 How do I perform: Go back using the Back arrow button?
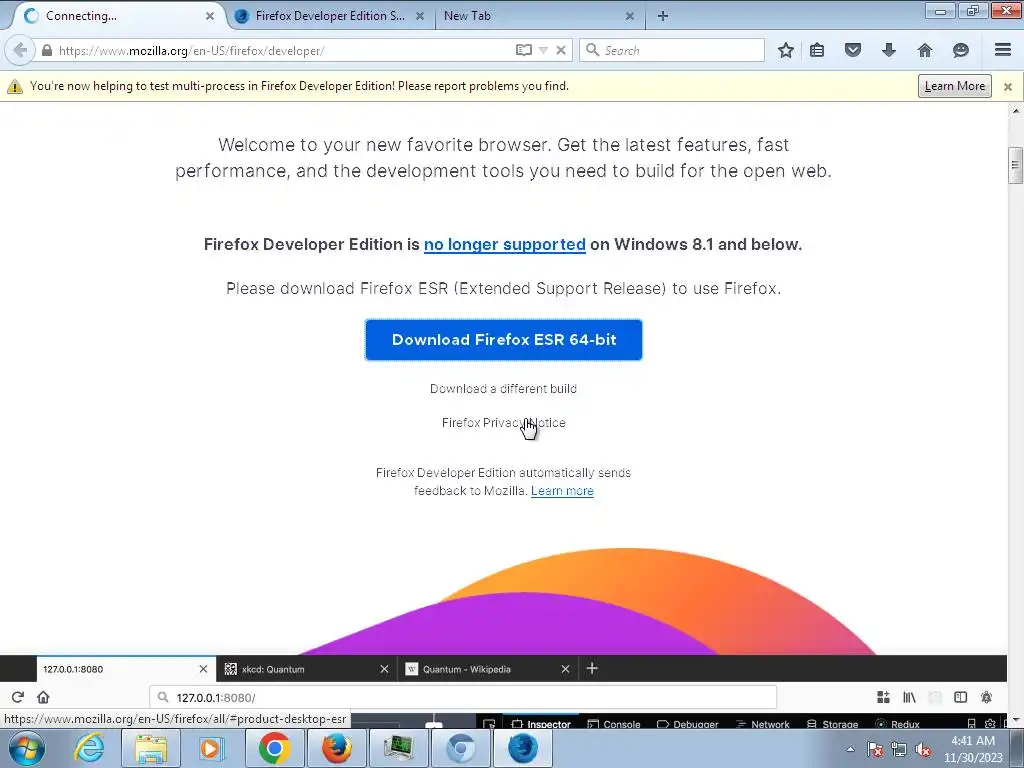(20, 50)
